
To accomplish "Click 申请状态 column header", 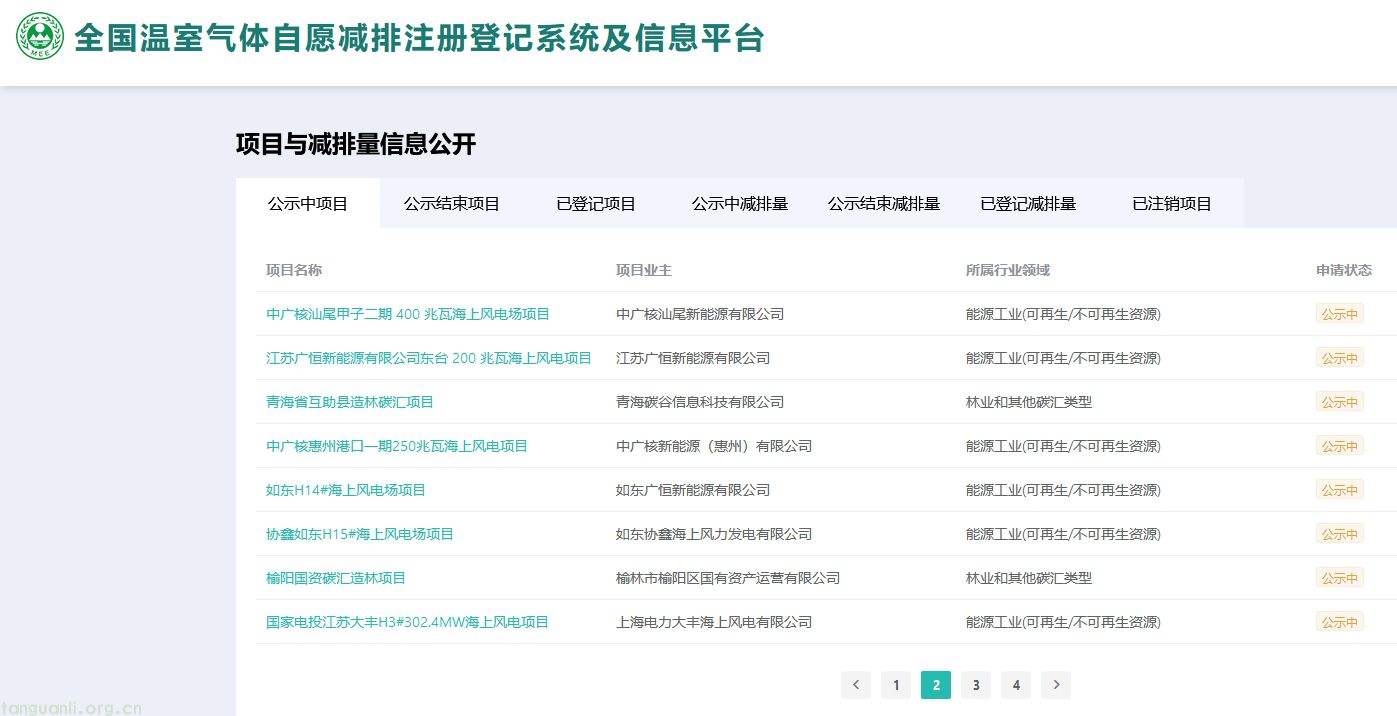I will coord(1344,270).
